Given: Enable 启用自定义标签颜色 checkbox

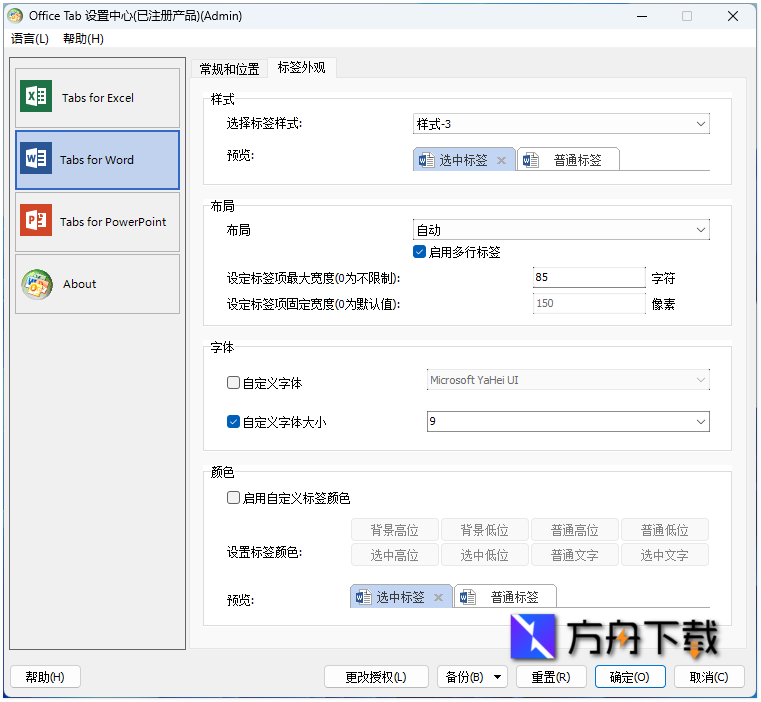Looking at the screenshot, I should point(233,498).
